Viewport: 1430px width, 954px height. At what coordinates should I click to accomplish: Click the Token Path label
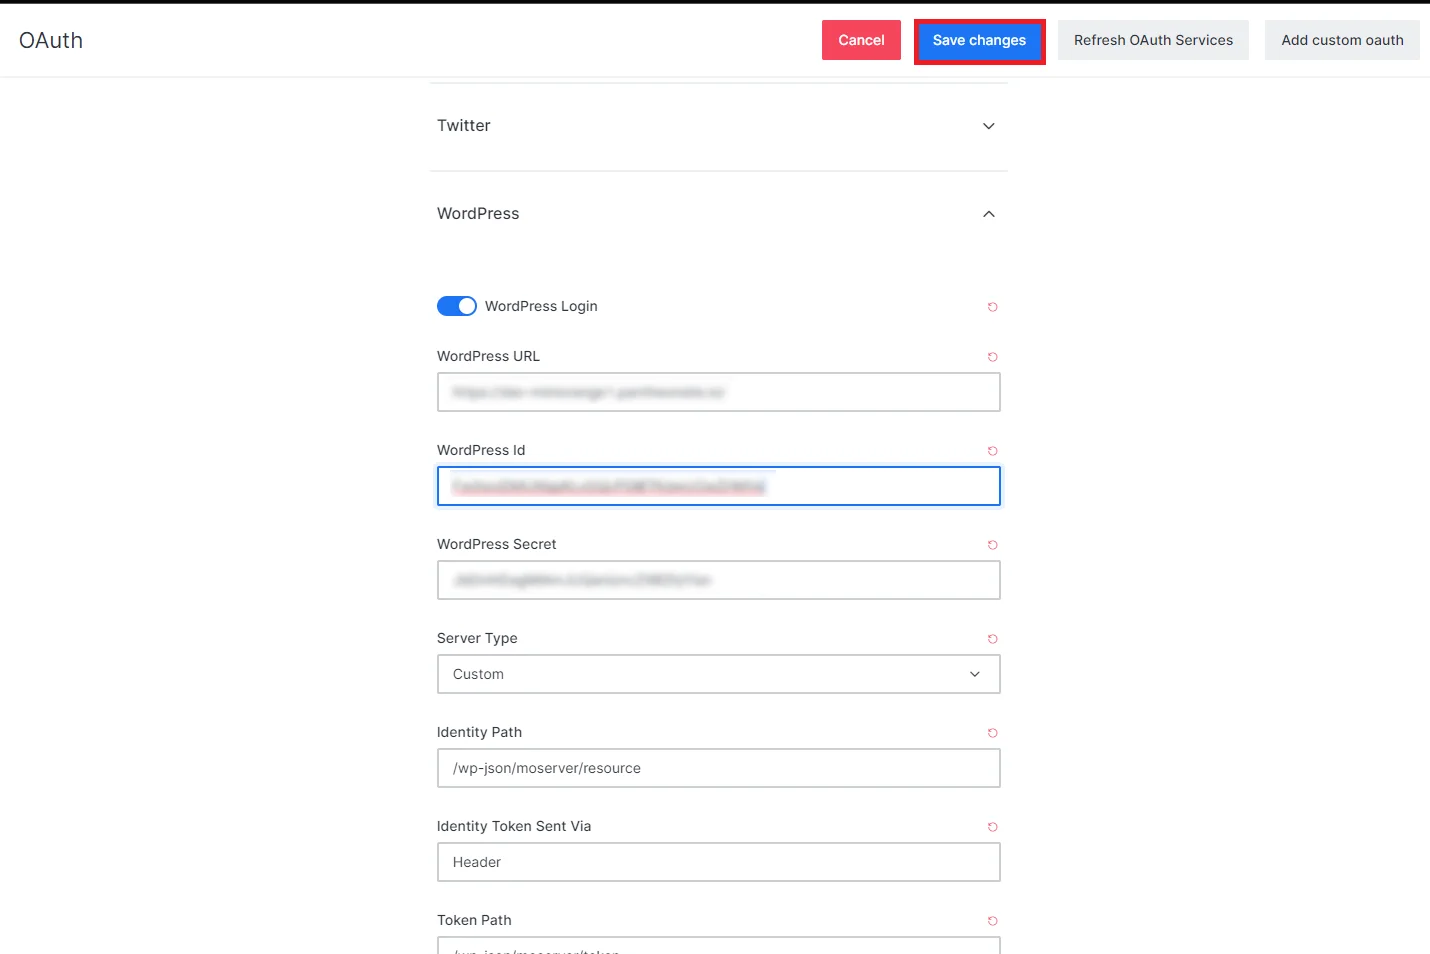pyautogui.click(x=474, y=920)
